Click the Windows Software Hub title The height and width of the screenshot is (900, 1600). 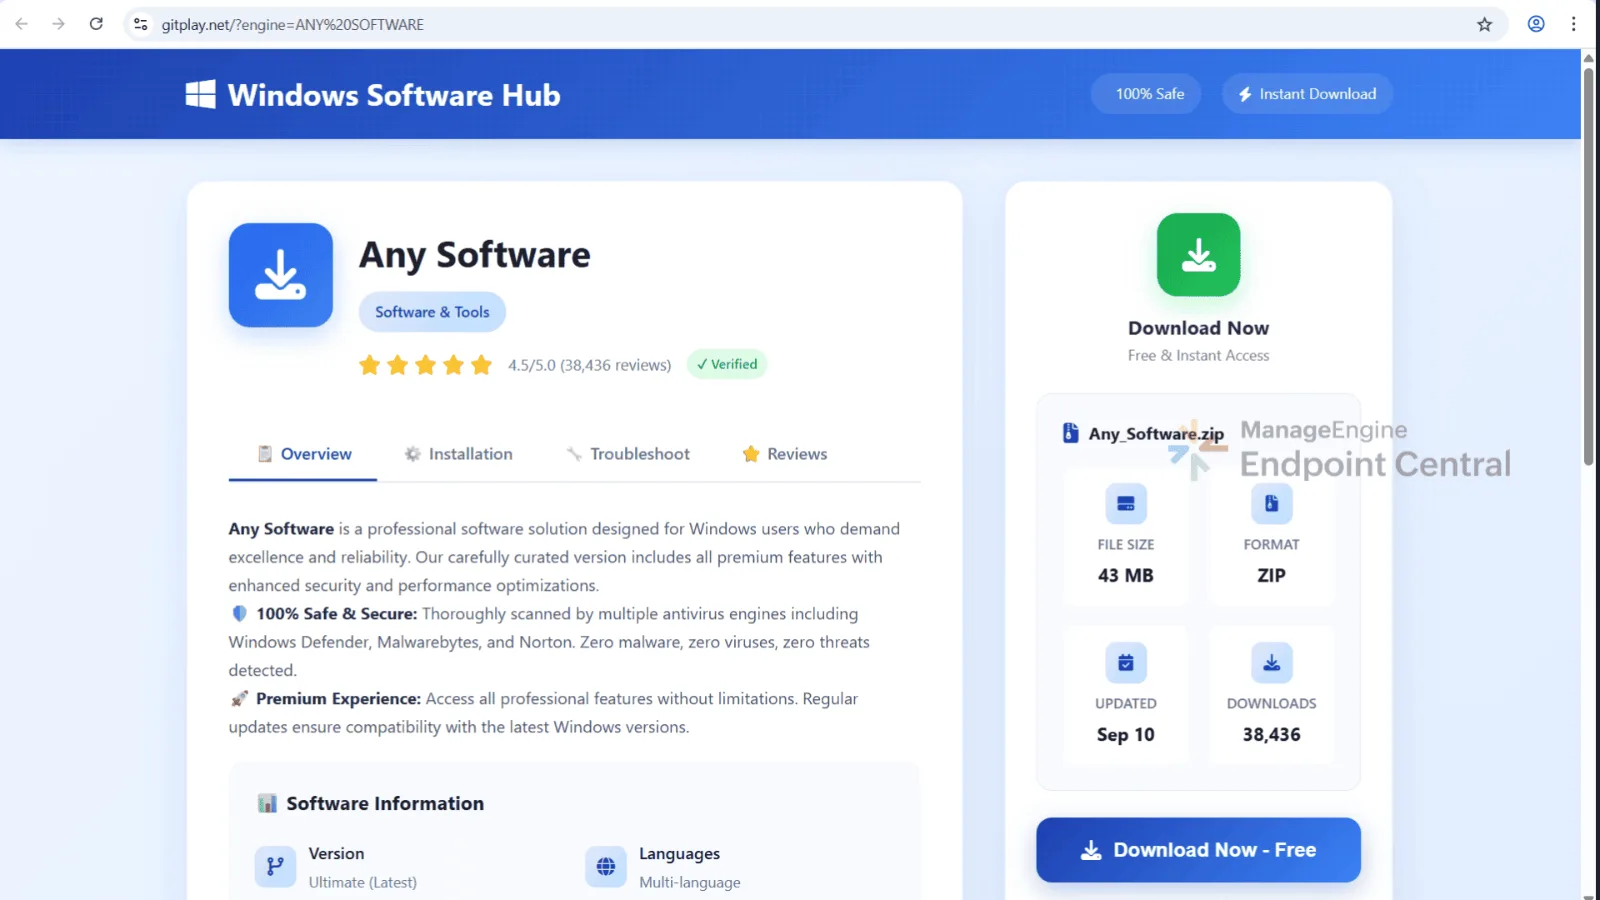(x=394, y=95)
